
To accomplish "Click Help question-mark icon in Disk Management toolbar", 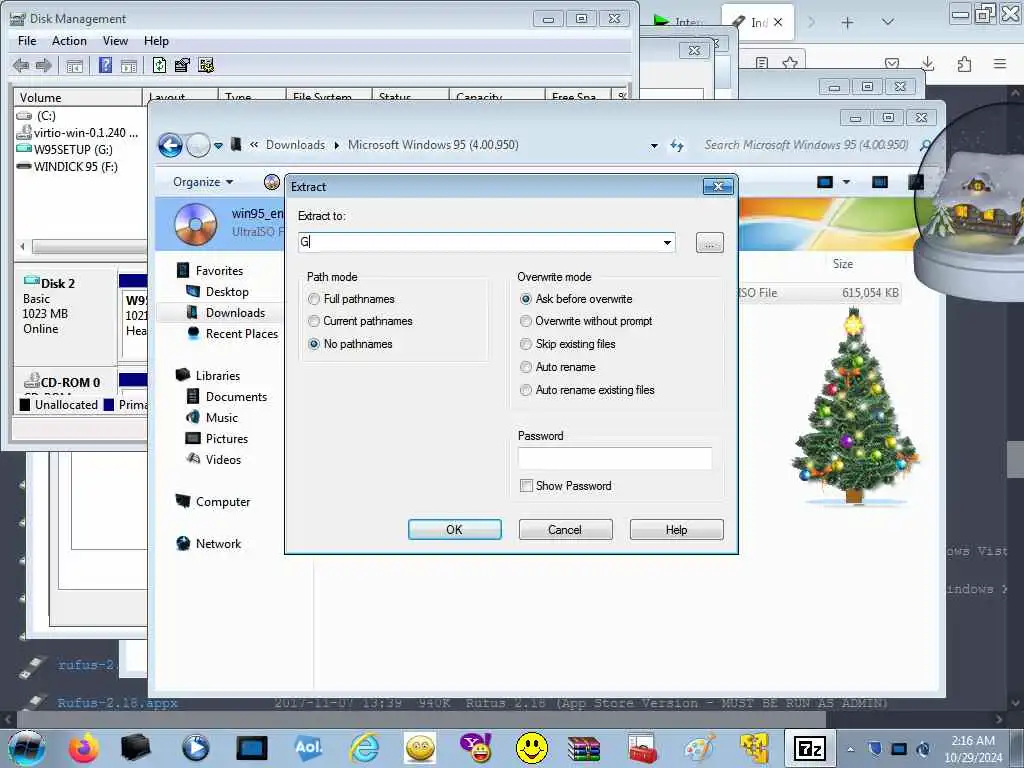I will coord(105,65).
